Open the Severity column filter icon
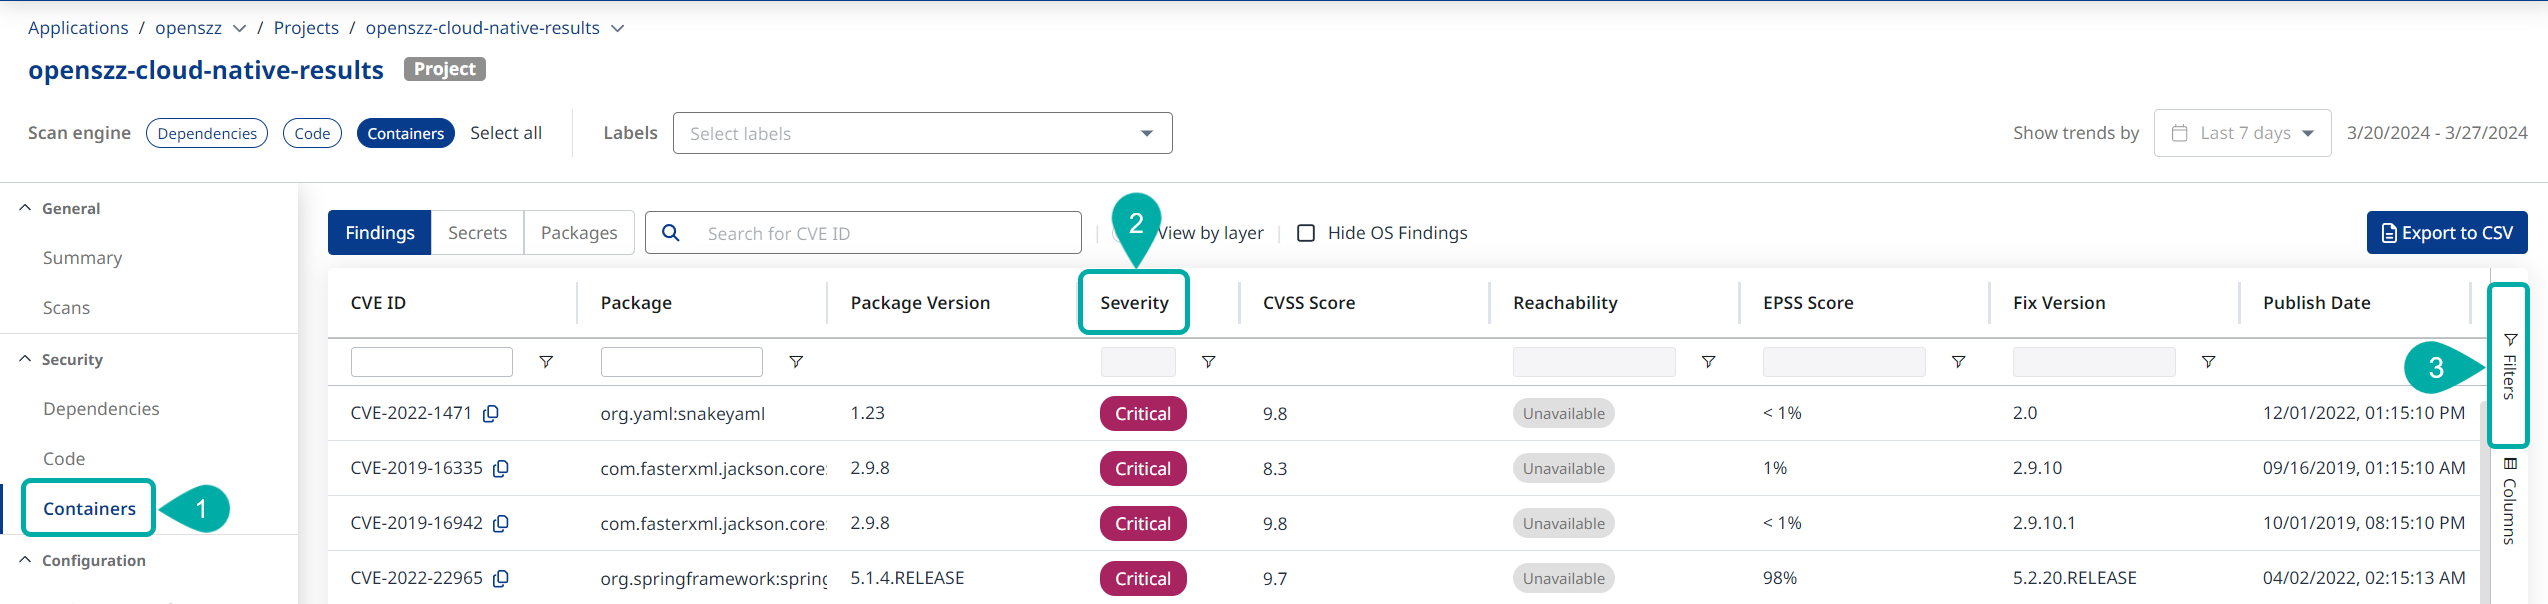 [1208, 362]
